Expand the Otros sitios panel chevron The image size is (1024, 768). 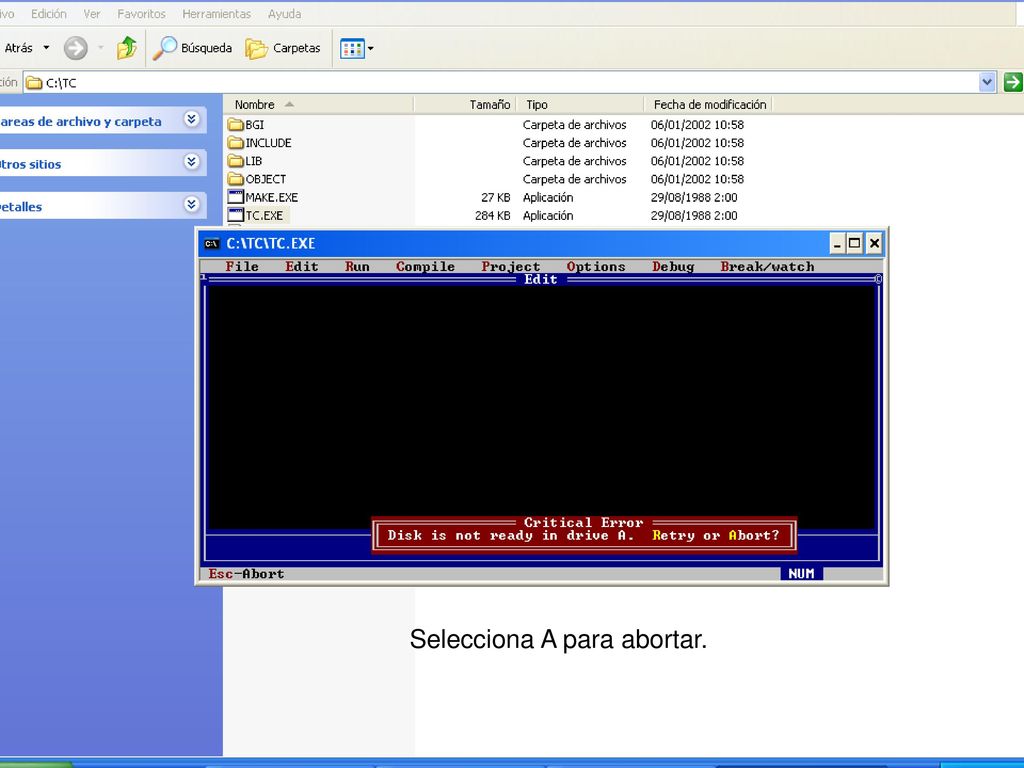coord(191,162)
